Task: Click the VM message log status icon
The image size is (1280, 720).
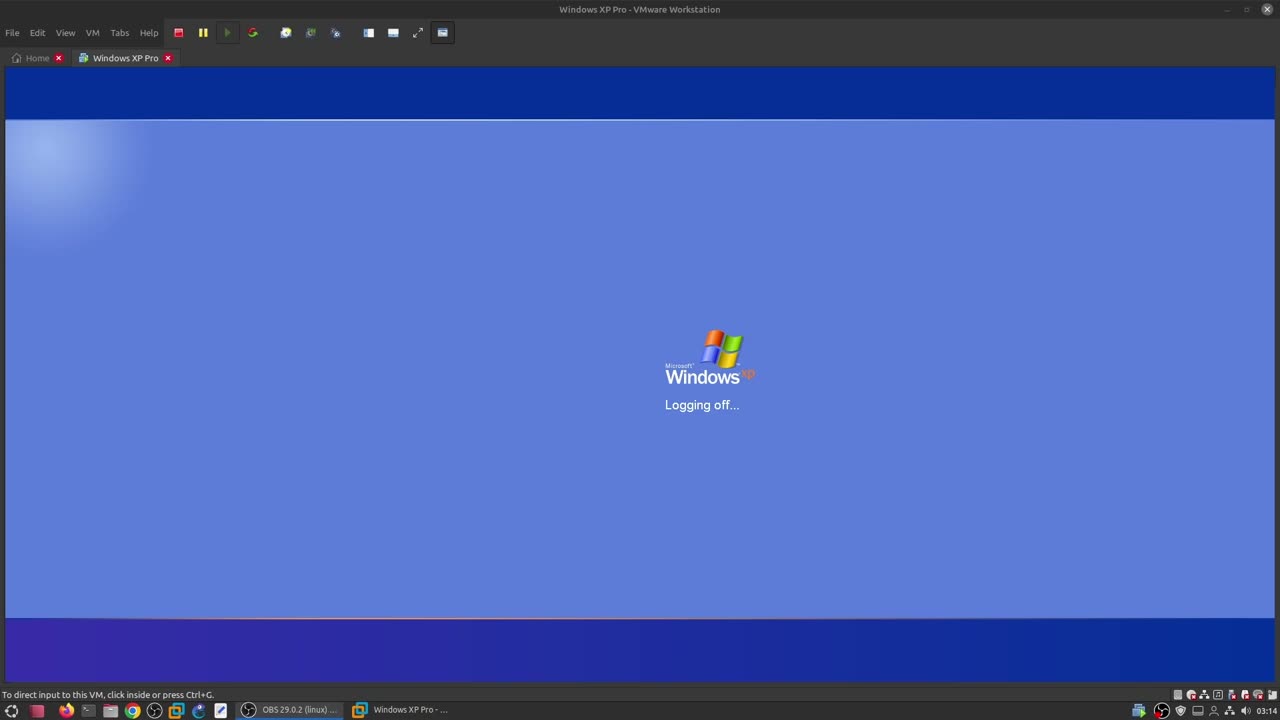Action: 1272,695
